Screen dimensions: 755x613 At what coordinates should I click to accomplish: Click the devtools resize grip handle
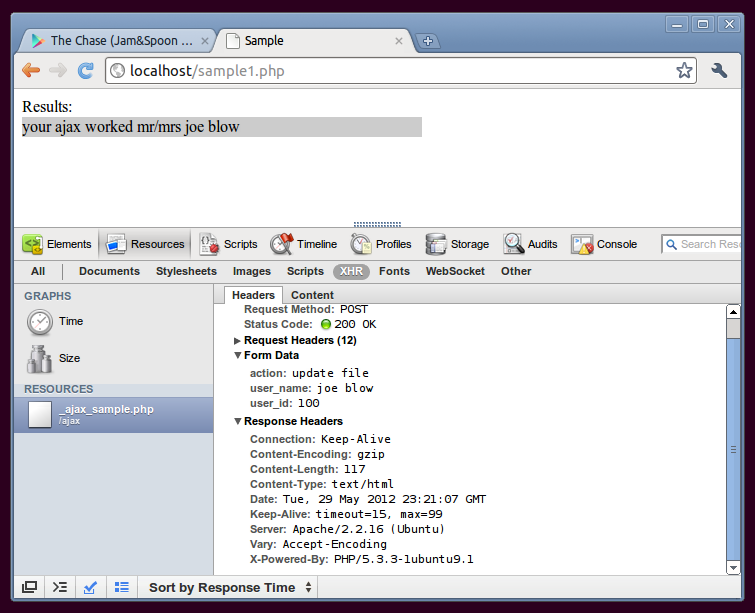click(x=377, y=224)
